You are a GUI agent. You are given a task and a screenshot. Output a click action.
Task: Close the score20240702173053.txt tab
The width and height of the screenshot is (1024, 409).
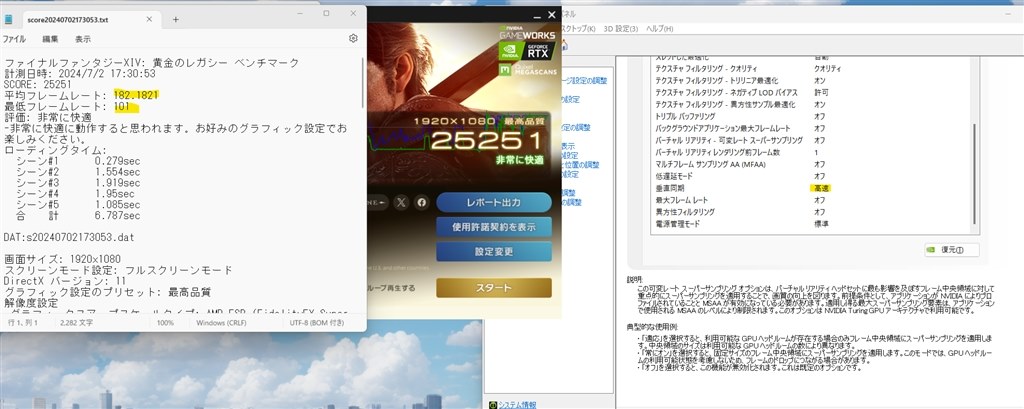click(x=149, y=20)
